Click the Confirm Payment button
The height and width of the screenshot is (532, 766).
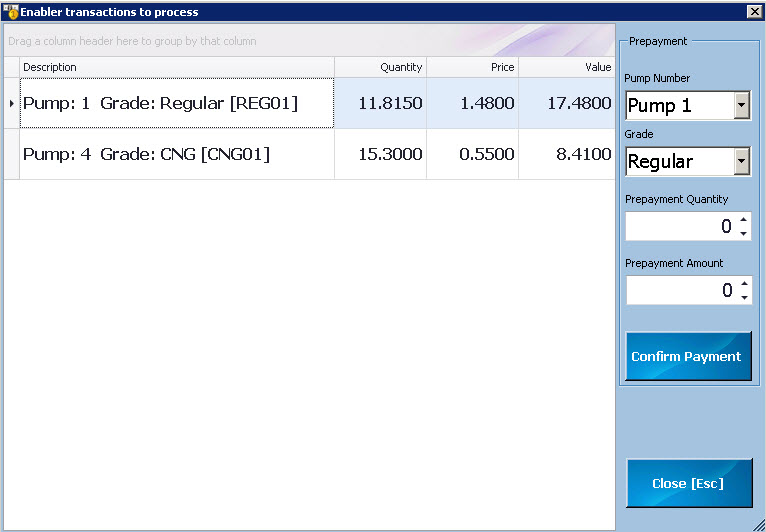point(688,356)
